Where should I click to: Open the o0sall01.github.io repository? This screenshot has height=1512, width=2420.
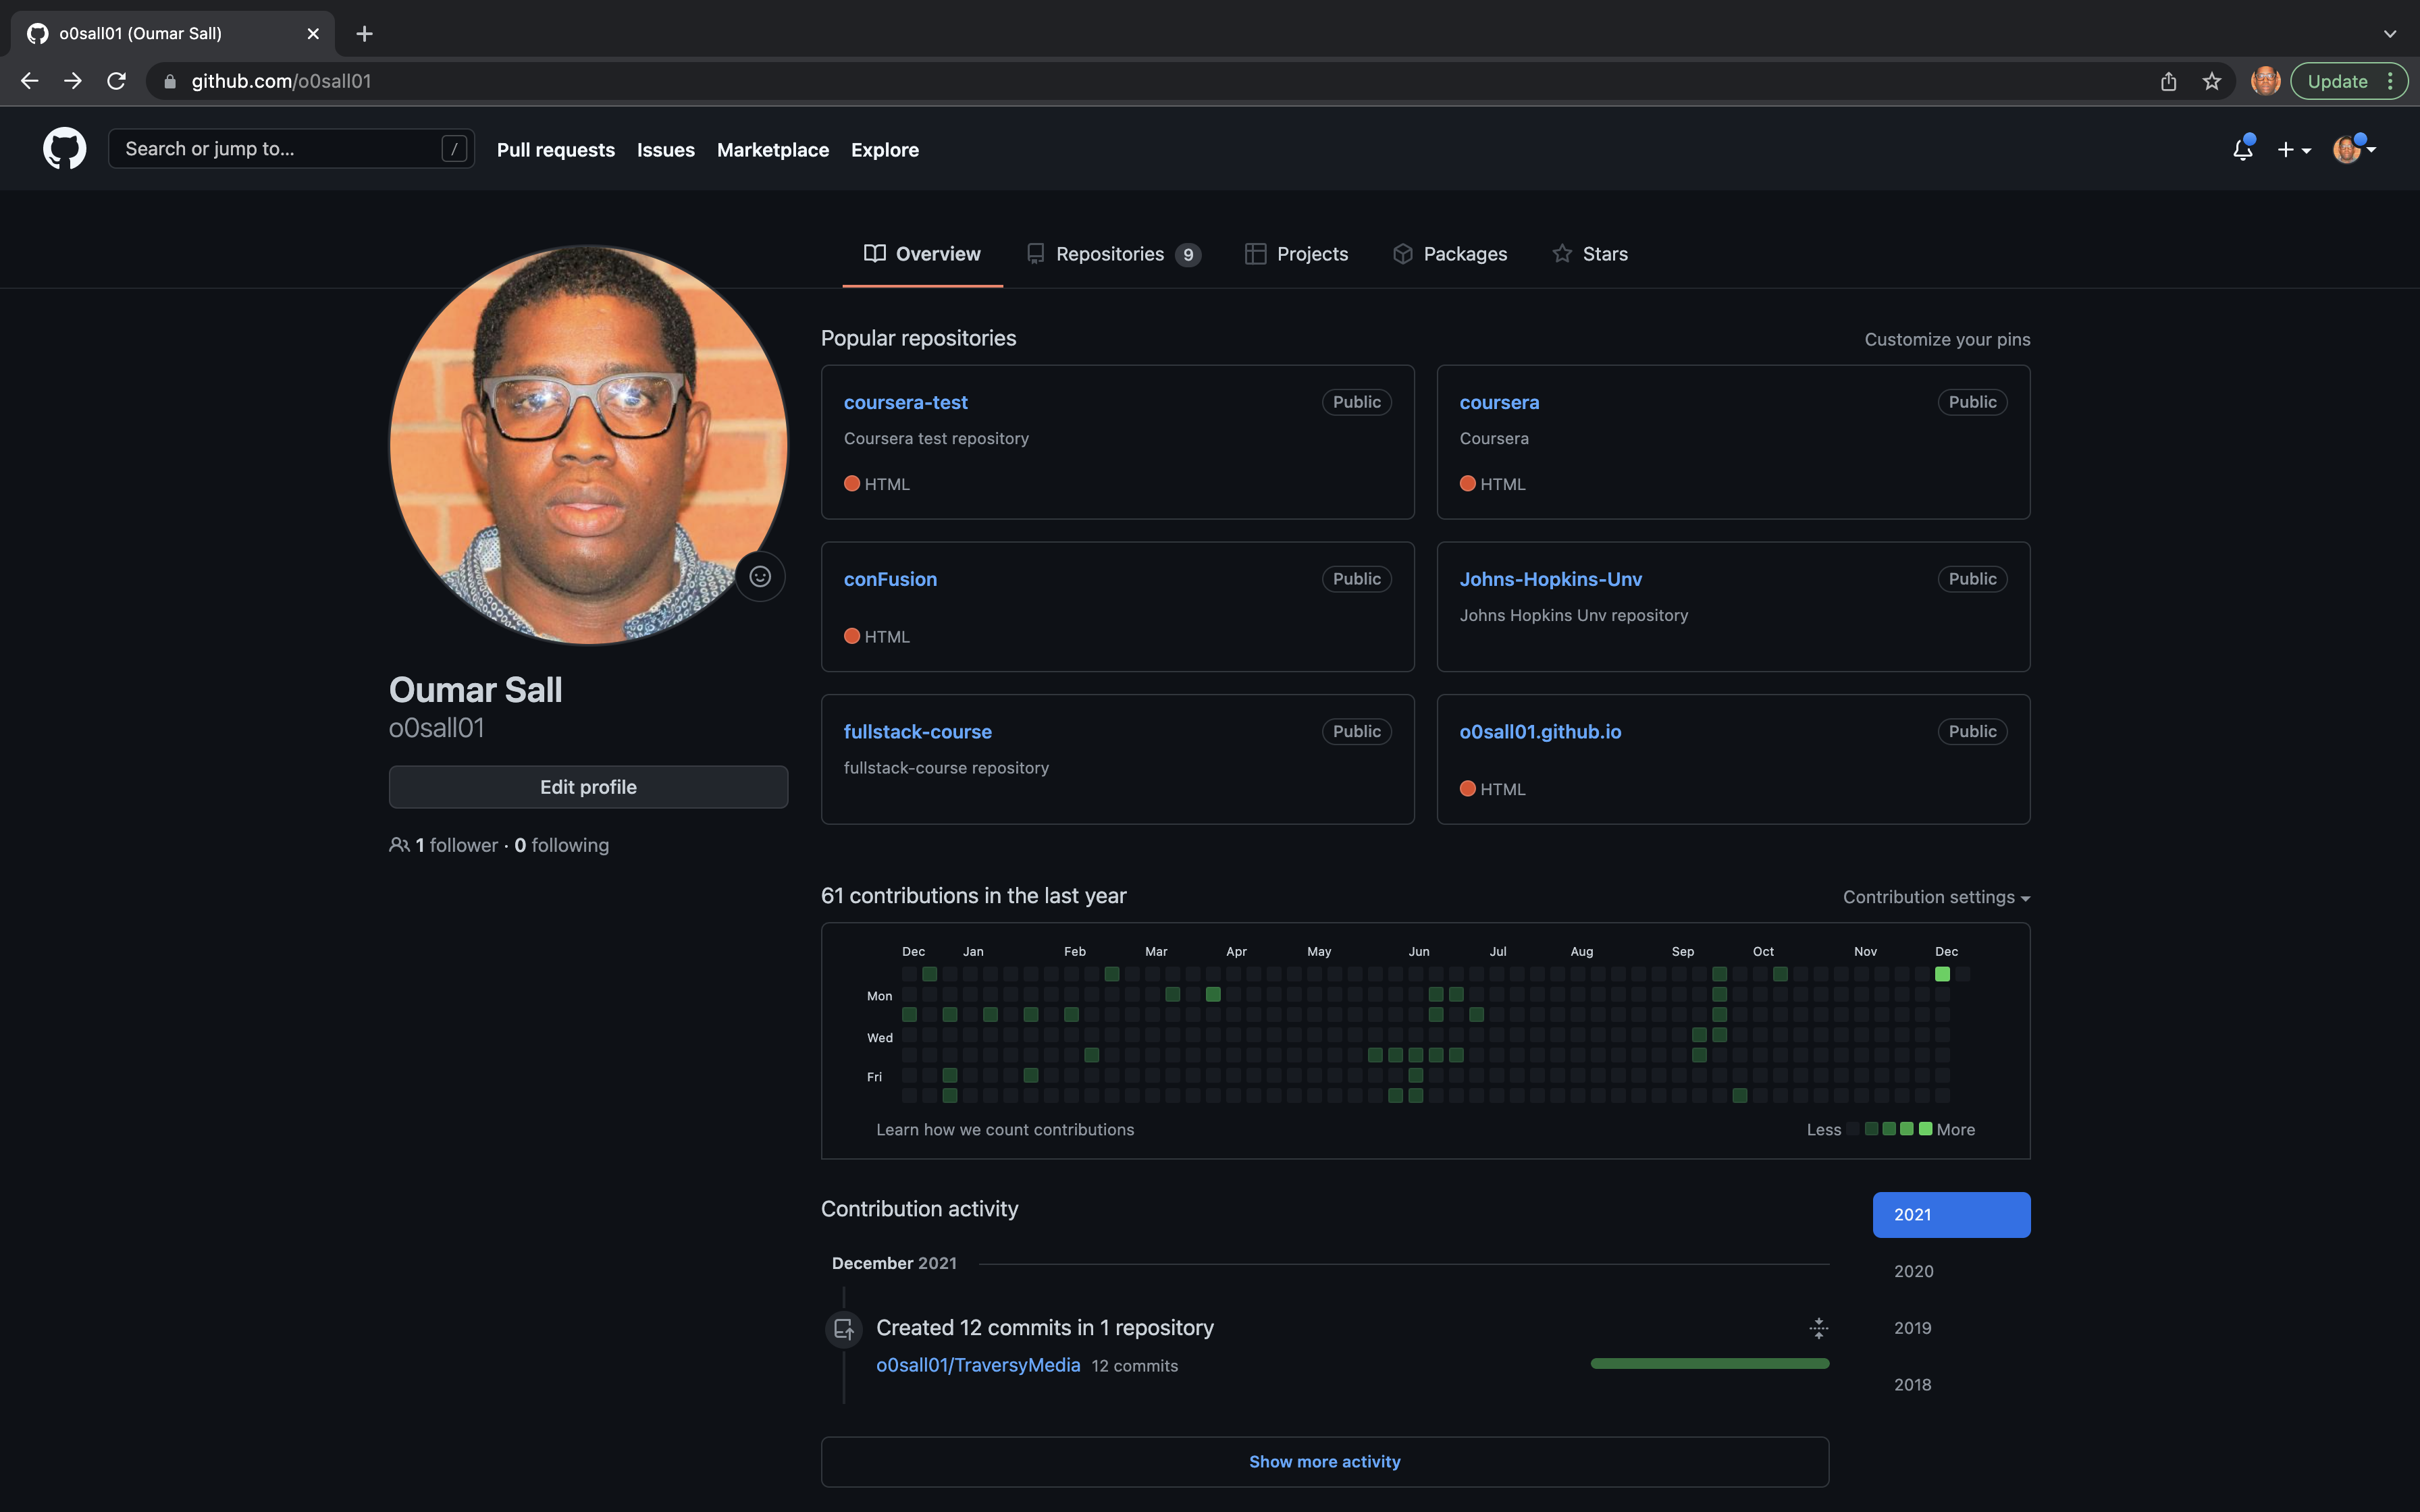pos(1540,731)
